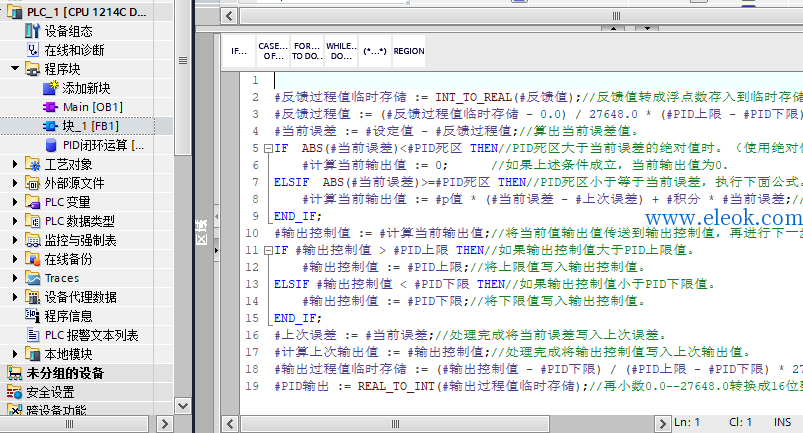The height and width of the screenshot is (433, 803).
Task: Click the 工艺对象 folder icon
Action: click(32, 164)
